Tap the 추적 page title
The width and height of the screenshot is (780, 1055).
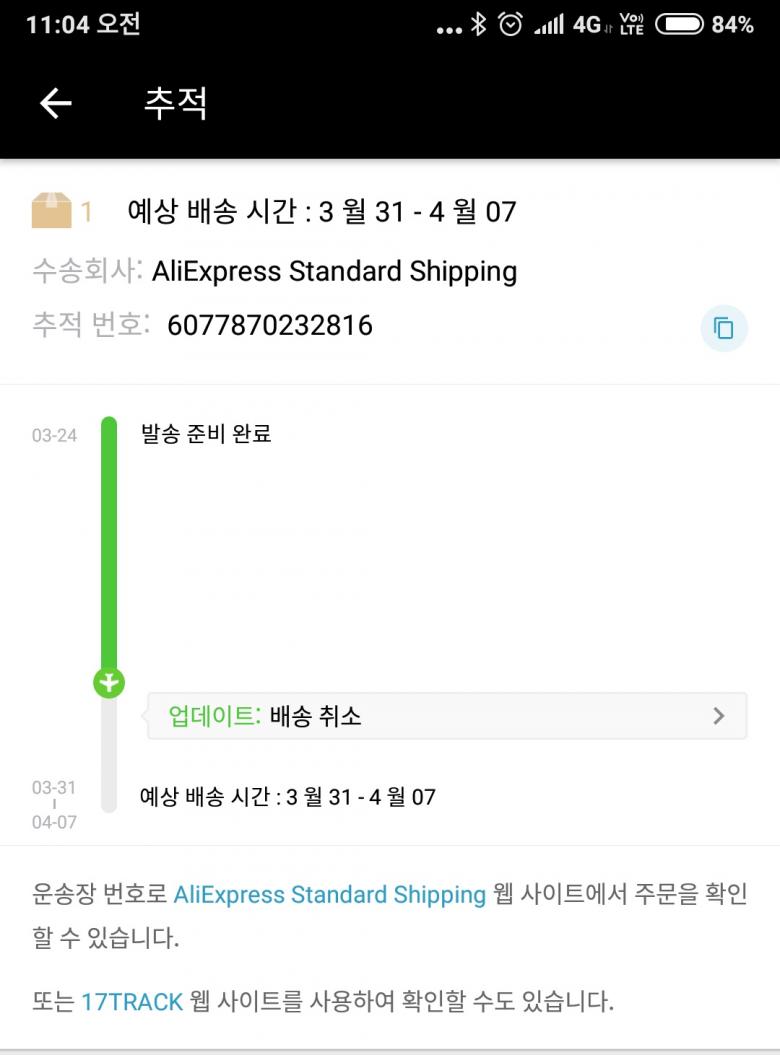[x=175, y=103]
